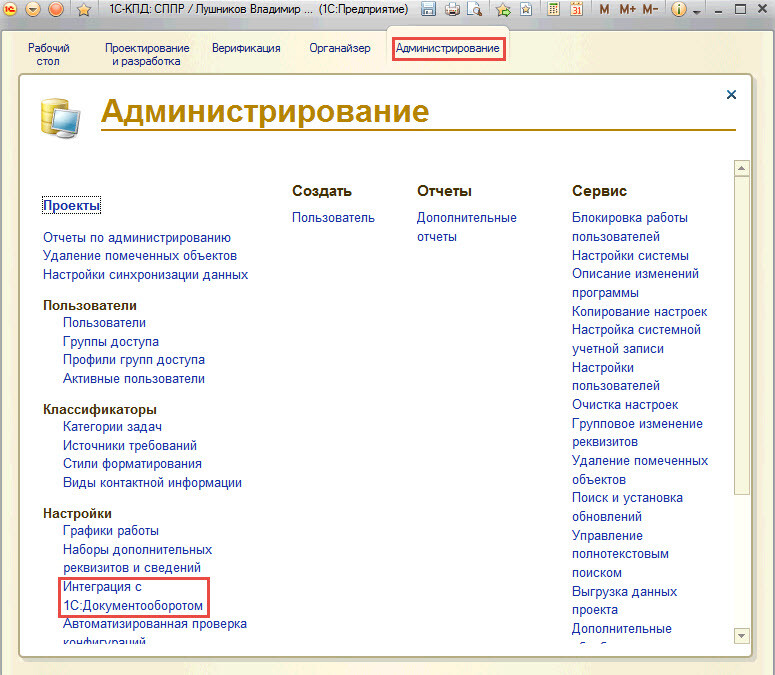Click the Favorites star icon near the title
The height and width of the screenshot is (675, 775).
tap(84, 10)
